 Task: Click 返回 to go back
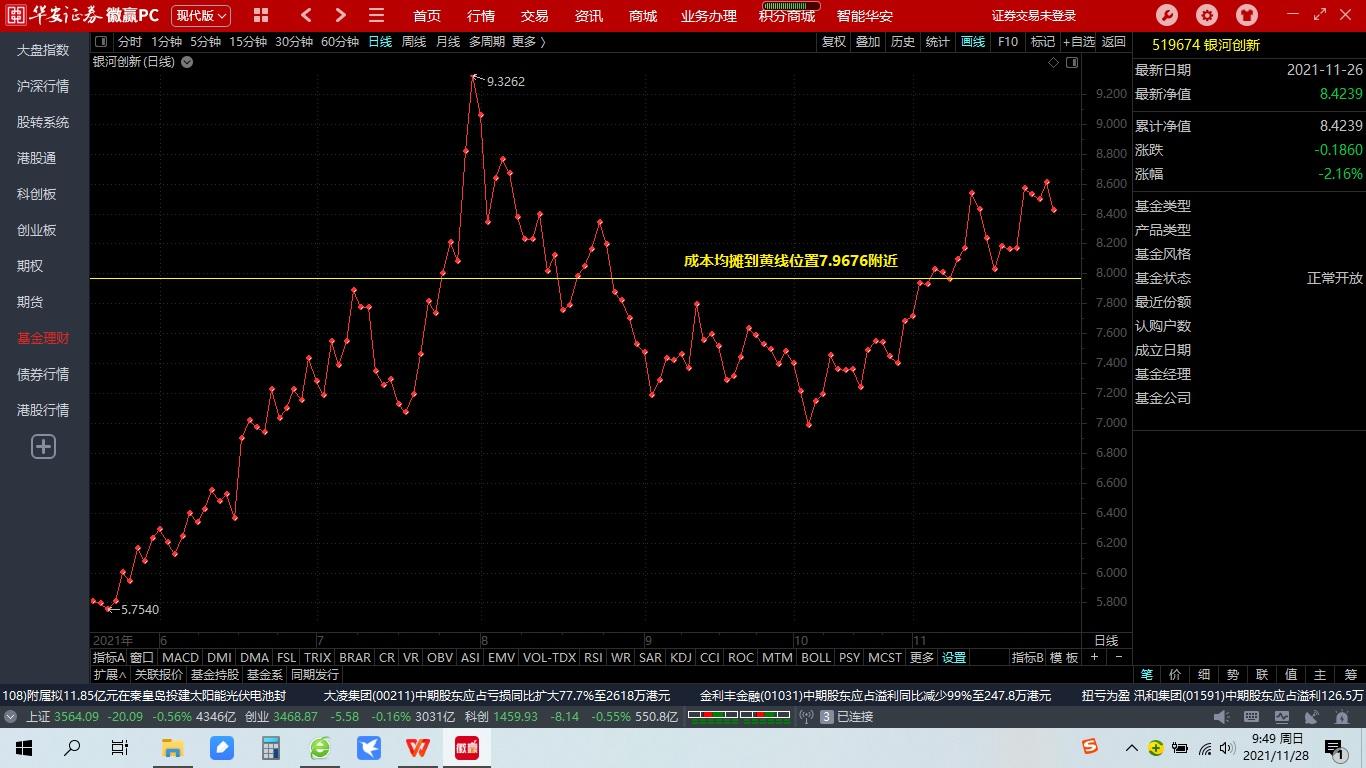coord(1114,41)
